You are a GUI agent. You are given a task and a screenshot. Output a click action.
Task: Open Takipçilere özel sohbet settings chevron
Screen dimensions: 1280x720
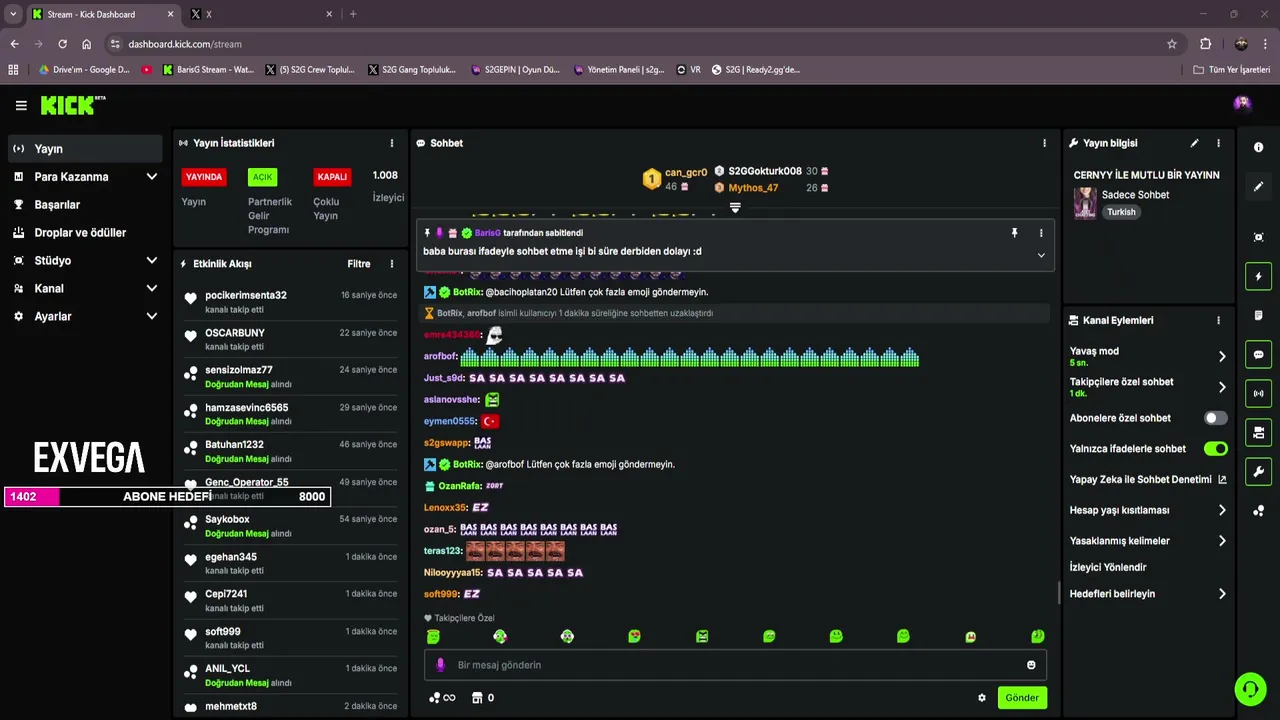pyautogui.click(x=1222, y=387)
